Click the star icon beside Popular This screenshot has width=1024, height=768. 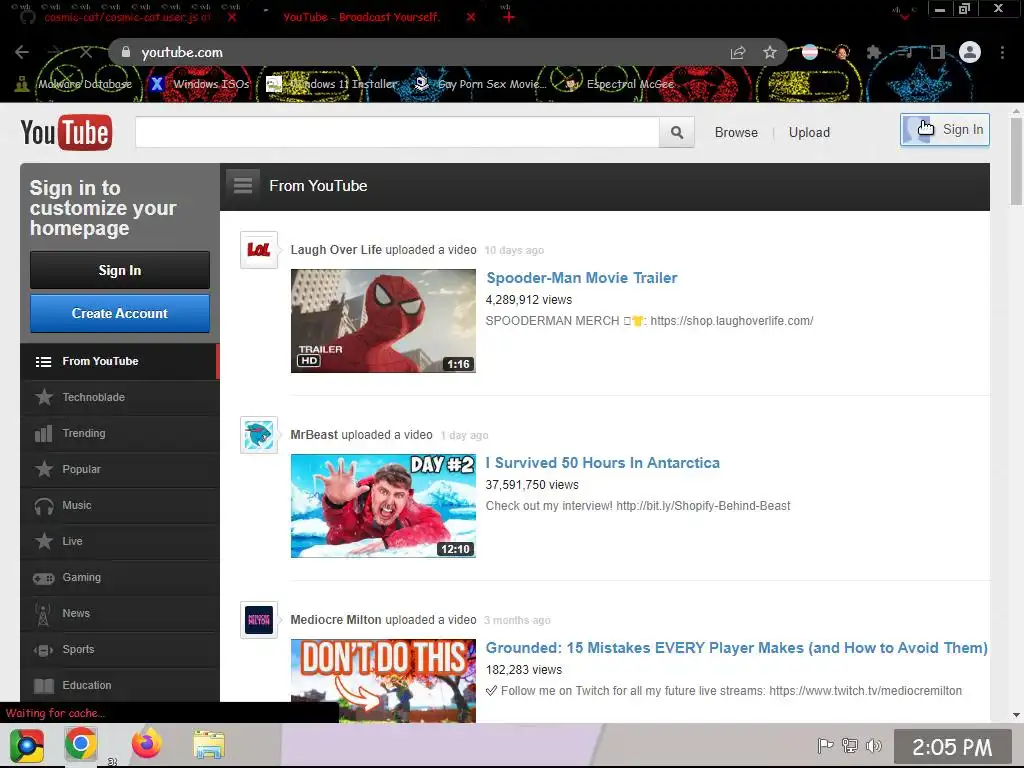44,469
